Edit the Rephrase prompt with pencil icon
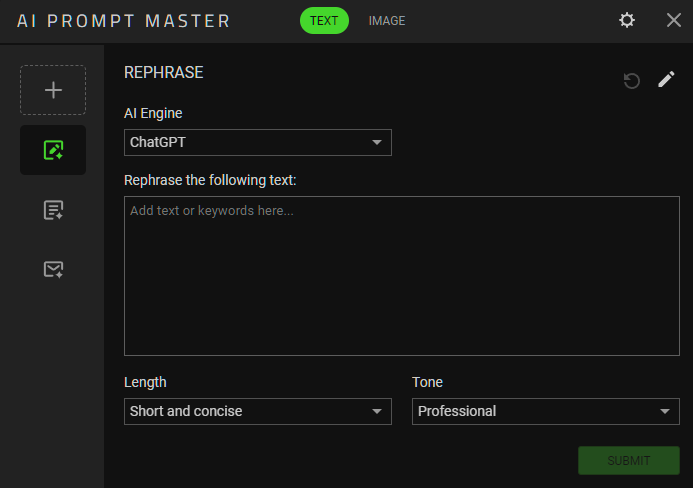 click(666, 80)
